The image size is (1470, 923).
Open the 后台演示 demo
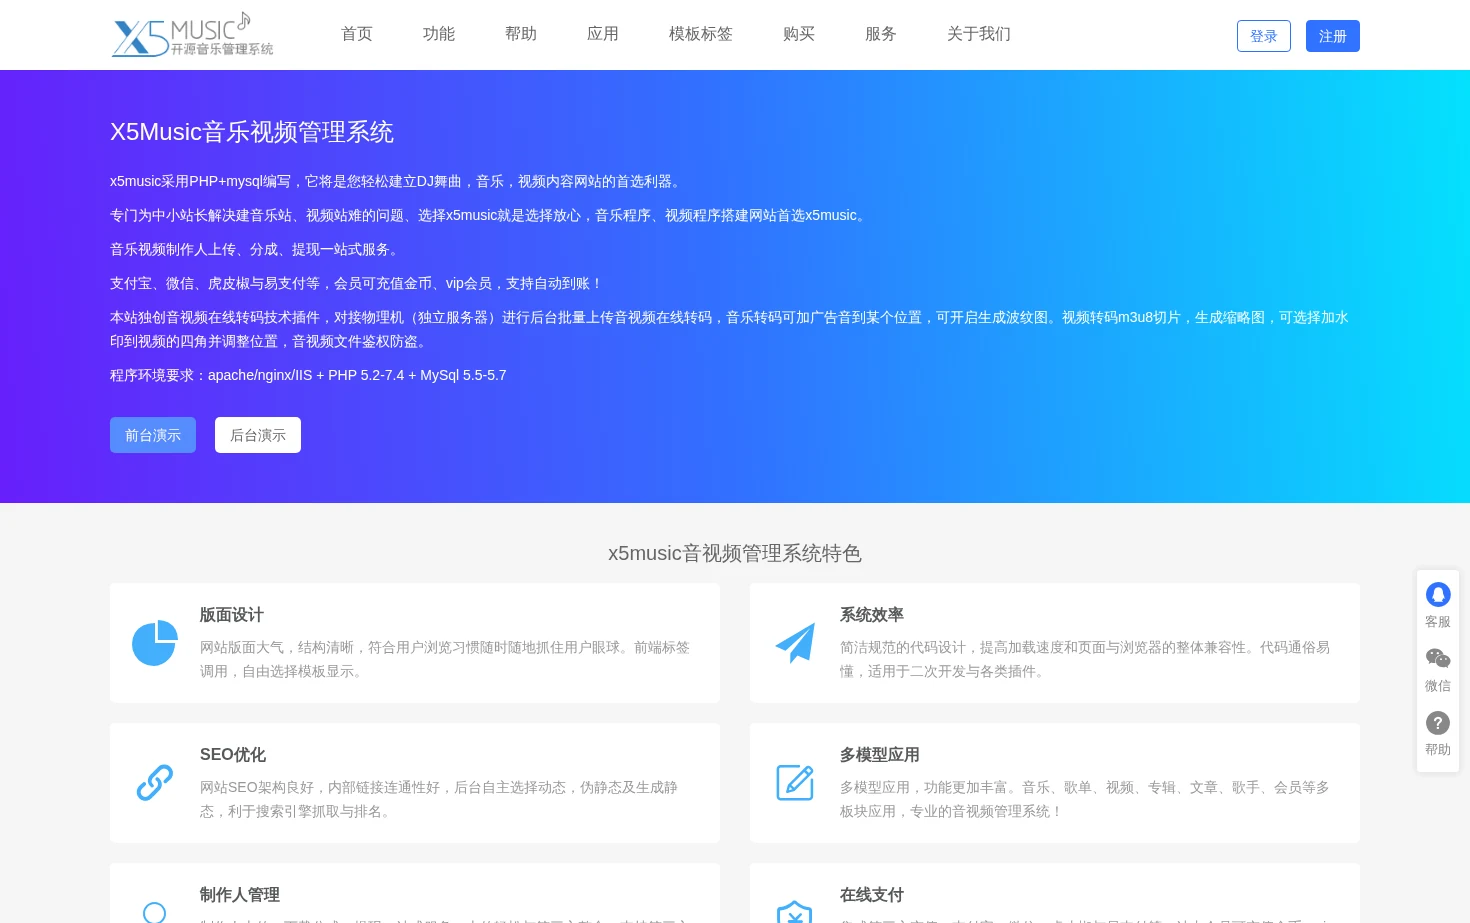point(258,435)
